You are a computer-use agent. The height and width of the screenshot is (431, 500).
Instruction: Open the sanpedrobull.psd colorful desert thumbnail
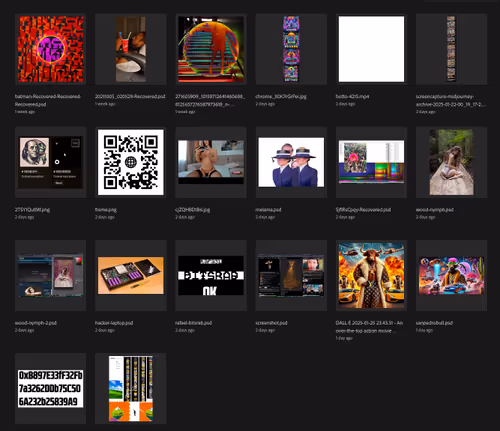click(451, 275)
